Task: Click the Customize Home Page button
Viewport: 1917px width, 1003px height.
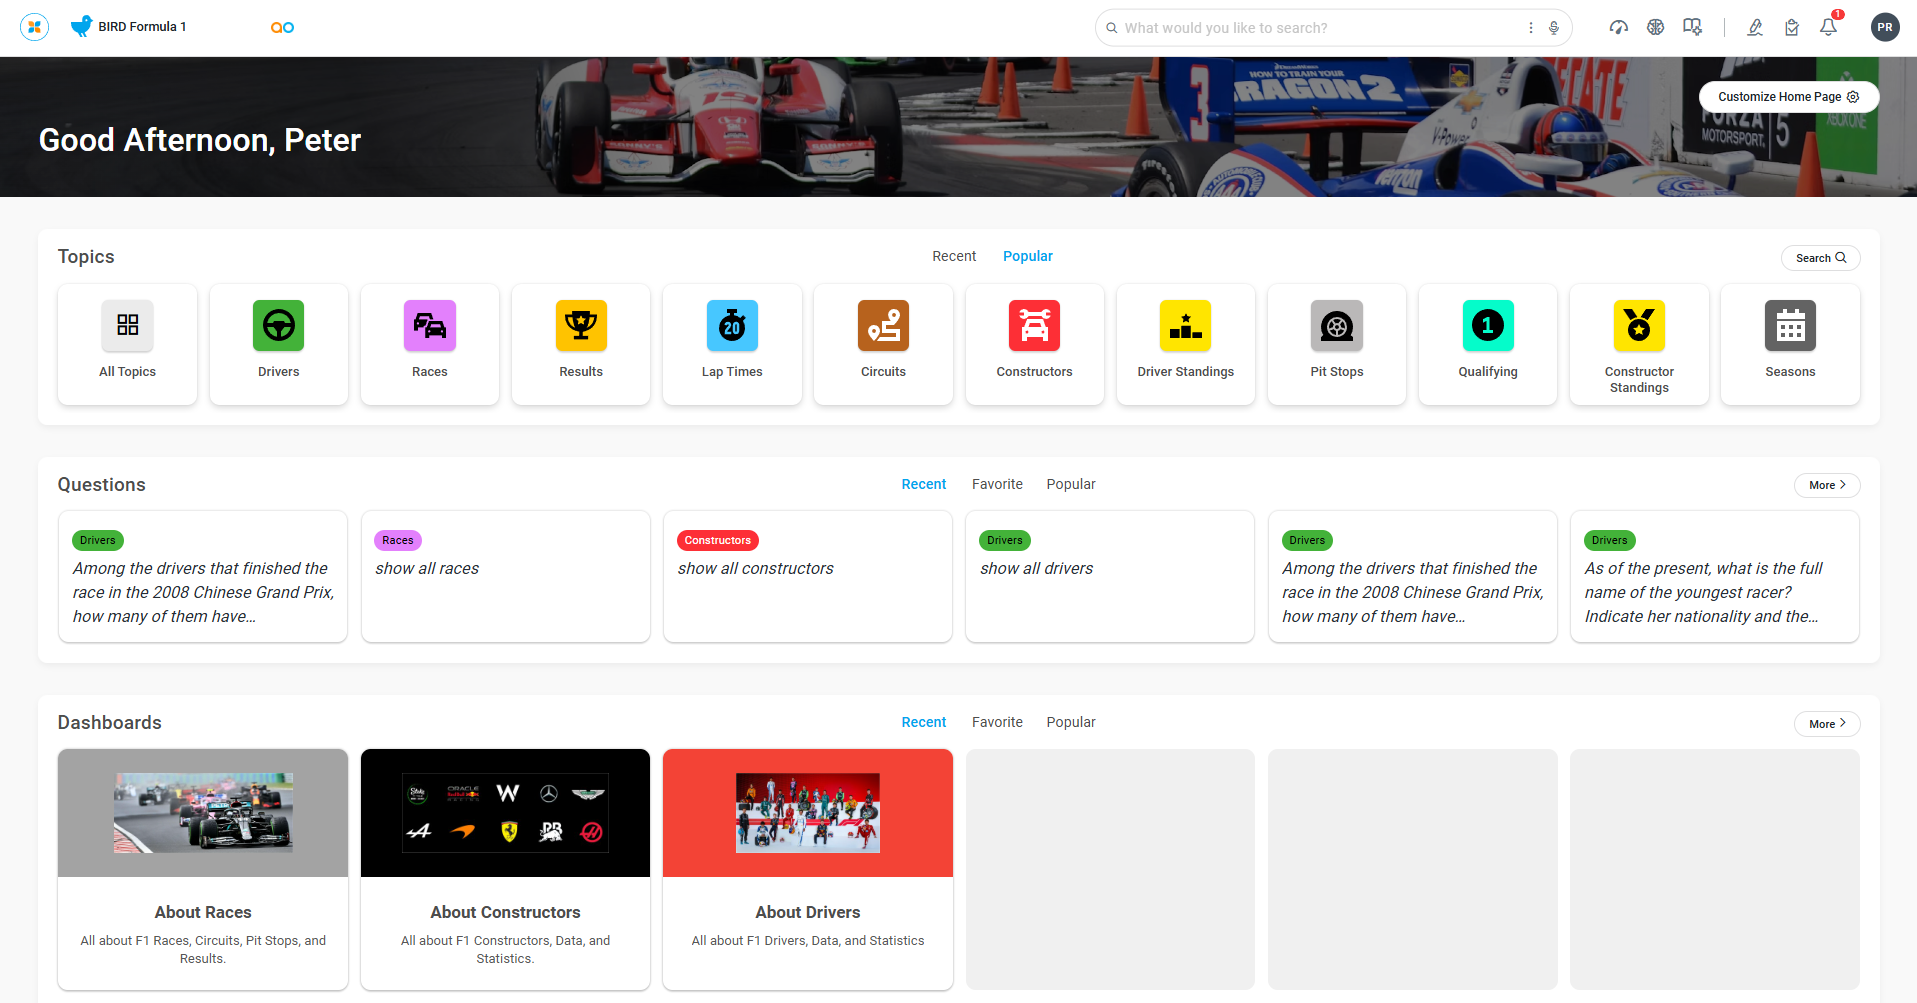Action: click(1788, 97)
